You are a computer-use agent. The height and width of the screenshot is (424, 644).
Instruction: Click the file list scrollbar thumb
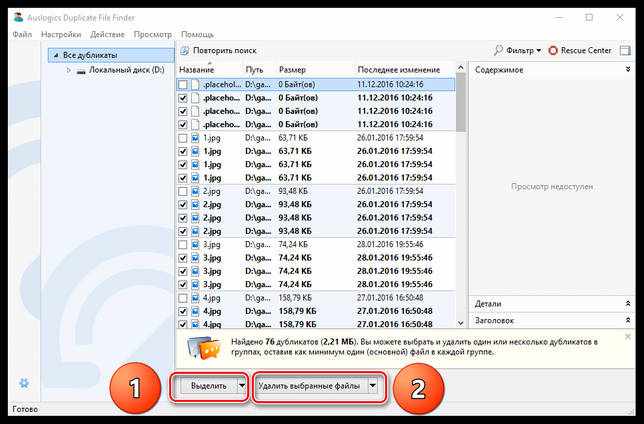(x=461, y=102)
